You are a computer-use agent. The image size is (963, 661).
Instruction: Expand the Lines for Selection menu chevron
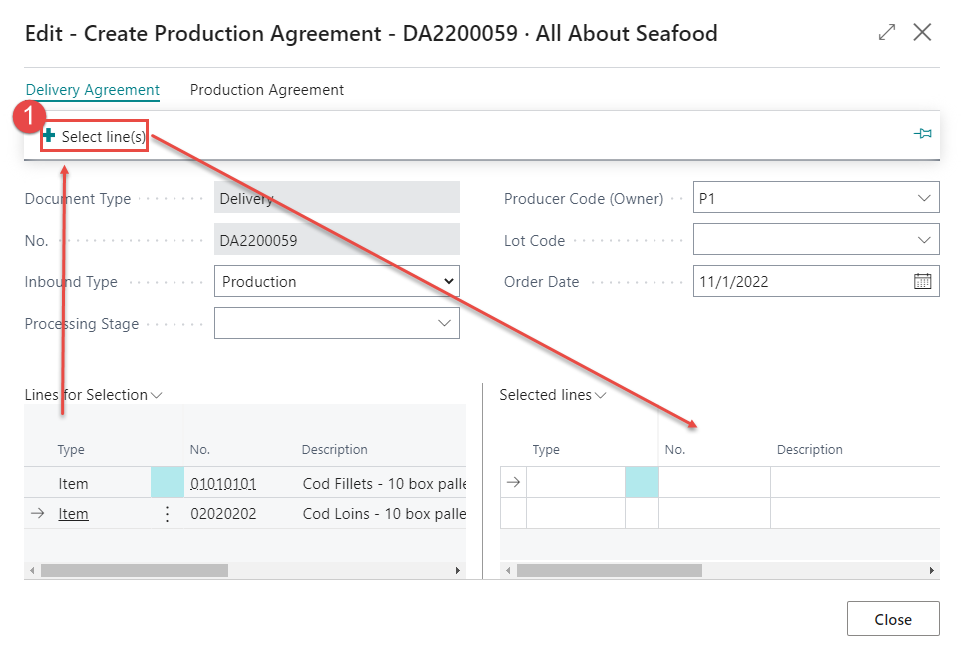coord(157,395)
